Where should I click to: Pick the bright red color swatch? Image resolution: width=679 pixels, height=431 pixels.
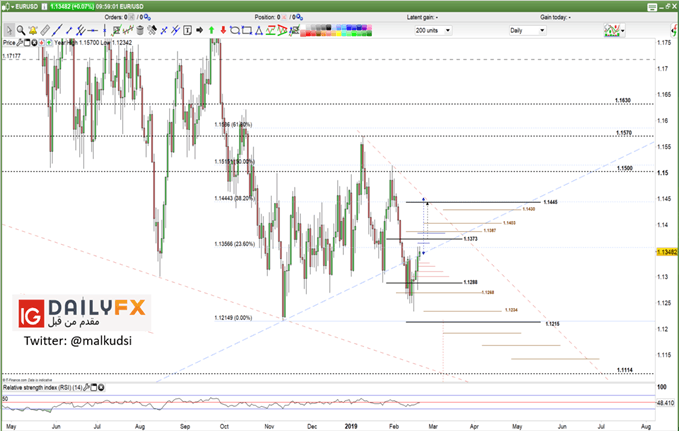point(307,33)
